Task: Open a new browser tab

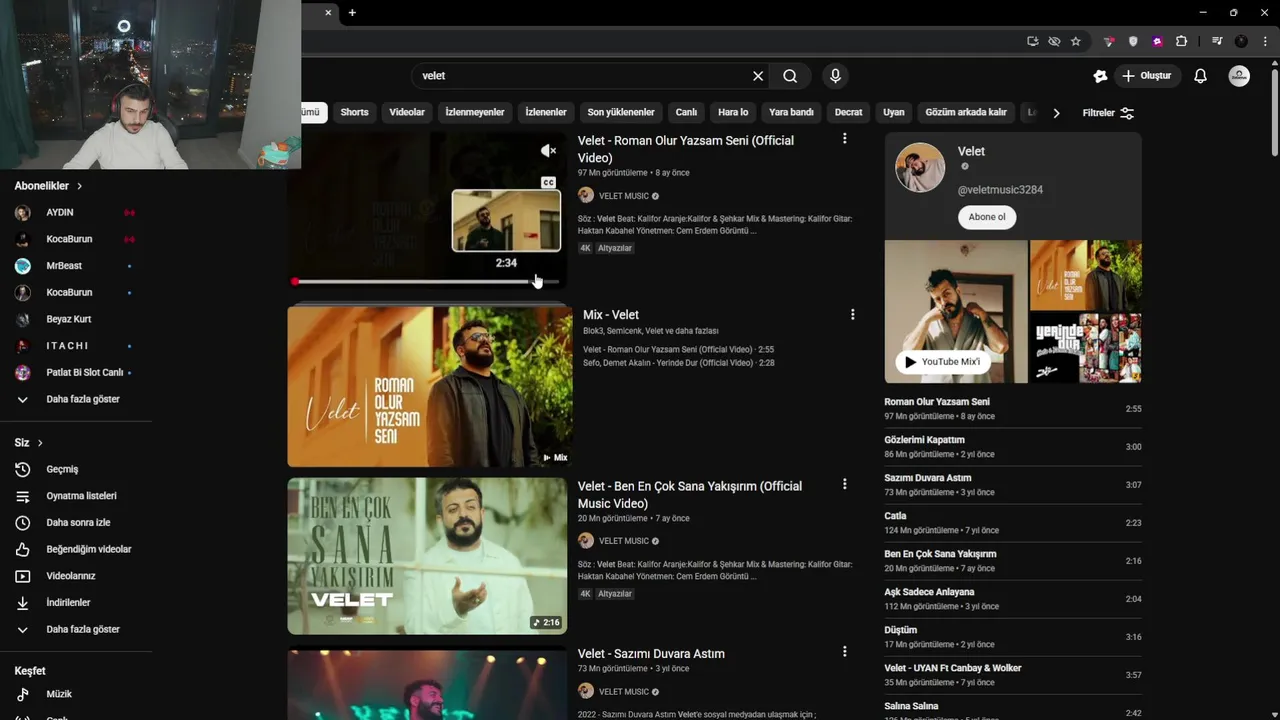Action: (x=352, y=13)
